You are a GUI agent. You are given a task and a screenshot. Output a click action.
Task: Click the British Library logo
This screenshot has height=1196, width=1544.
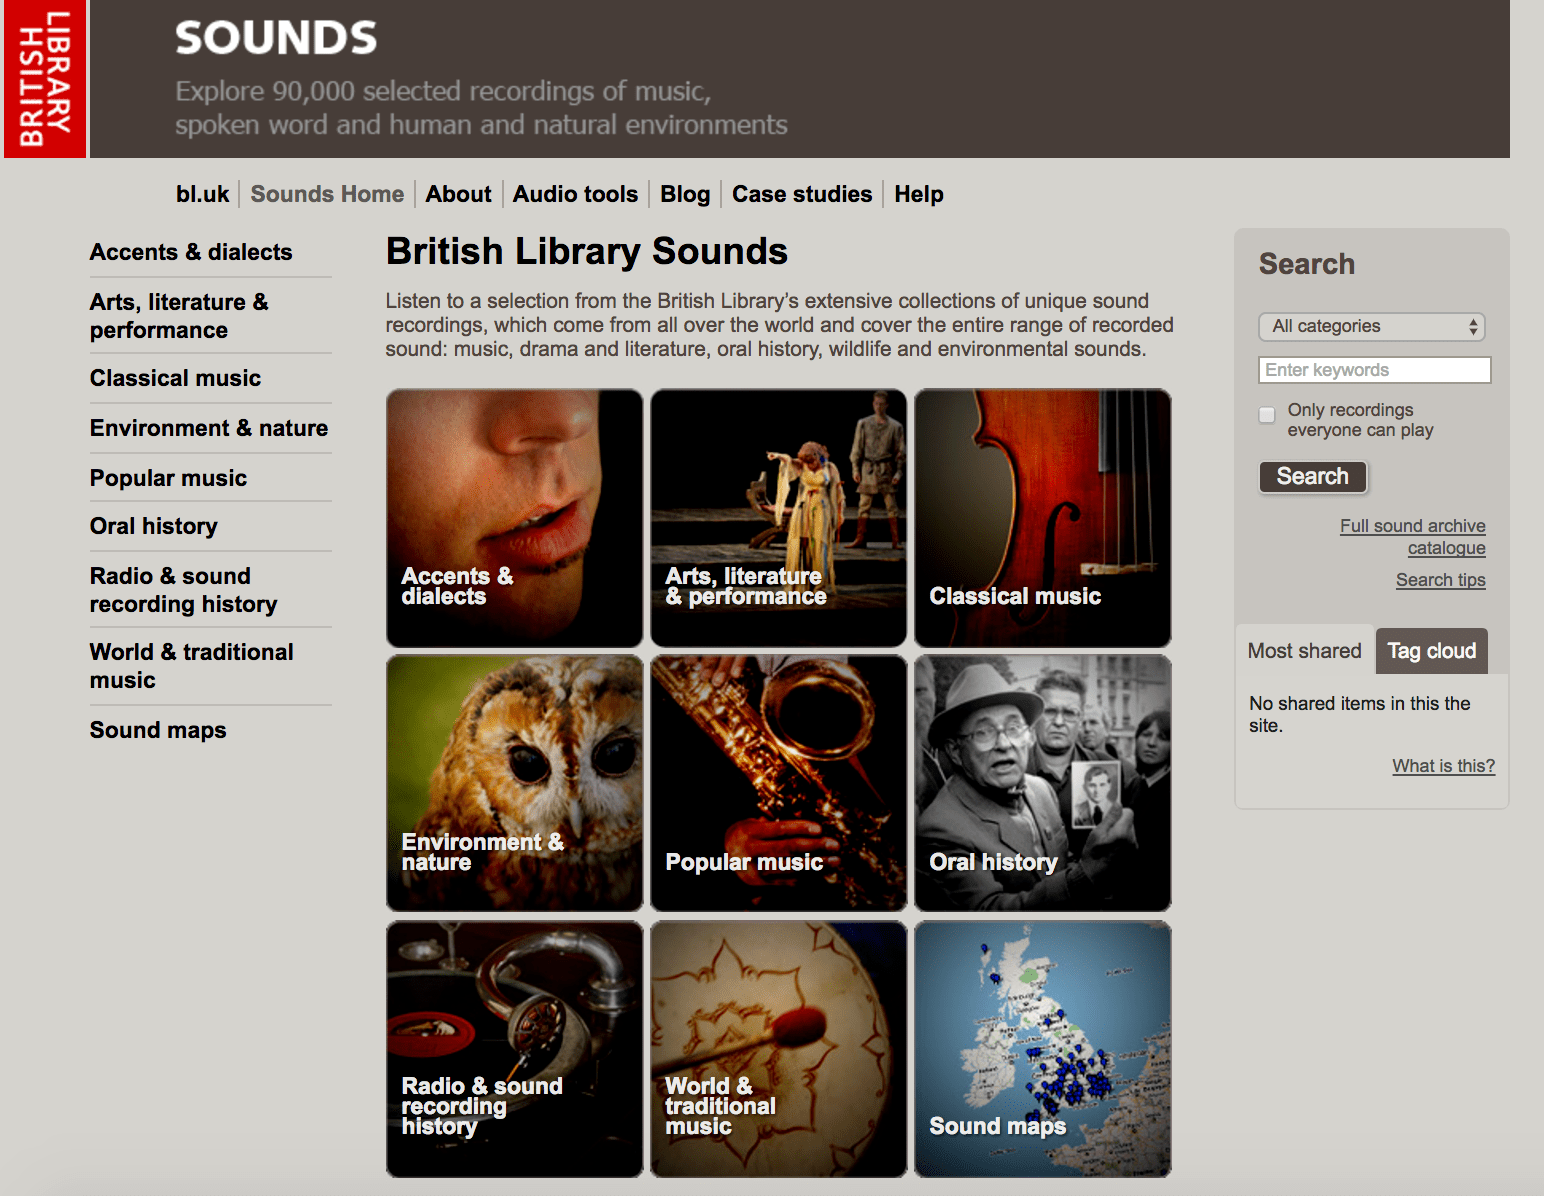click(45, 79)
